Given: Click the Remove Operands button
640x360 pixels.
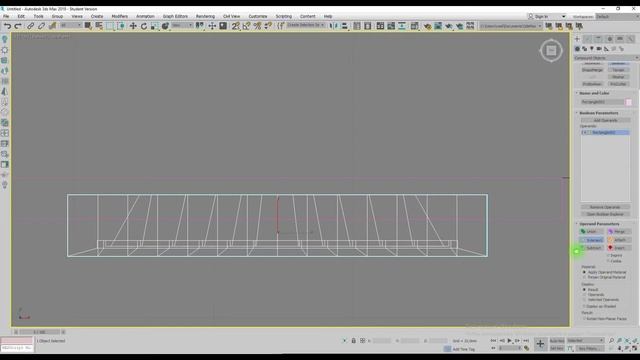Looking at the screenshot, I should pos(605,207).
